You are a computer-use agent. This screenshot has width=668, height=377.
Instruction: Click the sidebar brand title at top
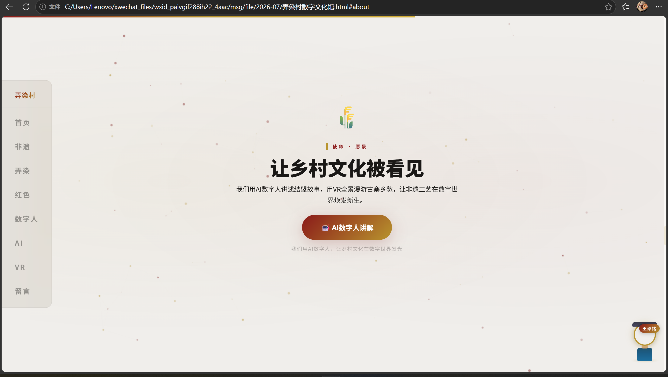(x=25, y=95)
